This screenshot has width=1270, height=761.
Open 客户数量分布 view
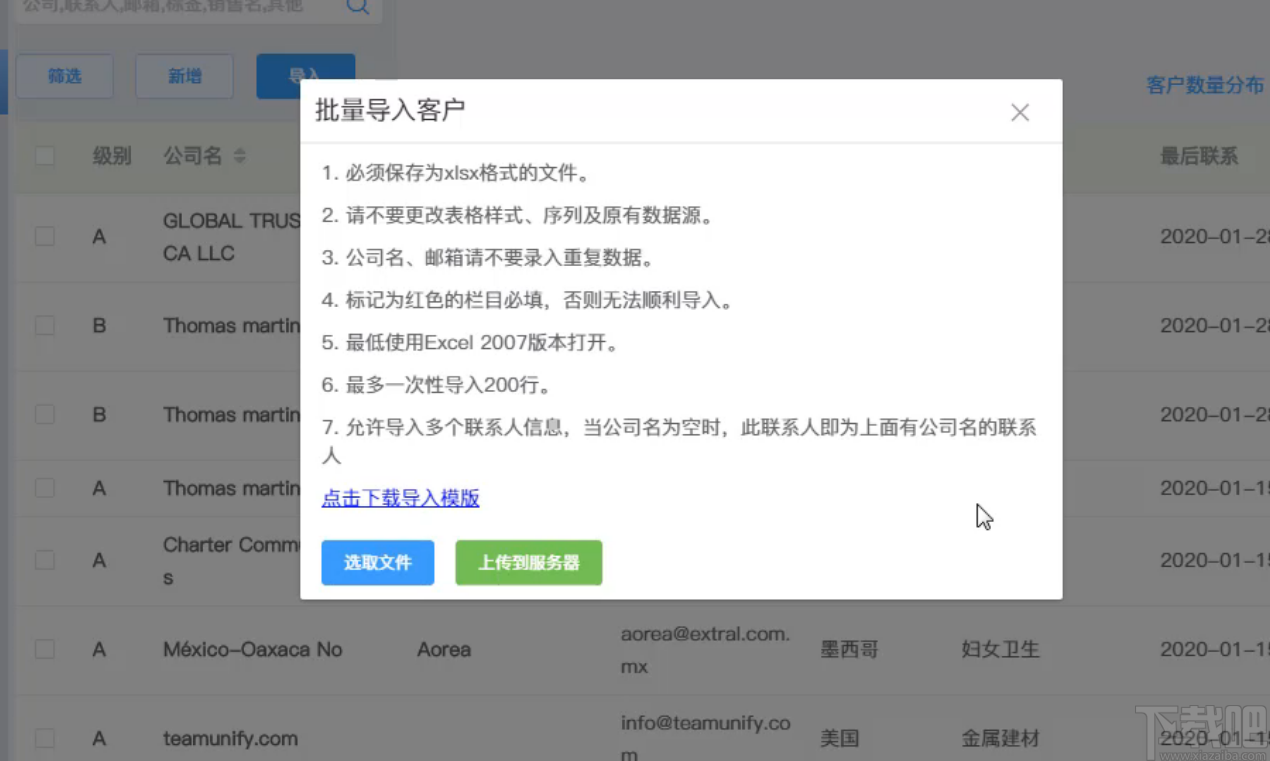click(x=1204, y=86)
